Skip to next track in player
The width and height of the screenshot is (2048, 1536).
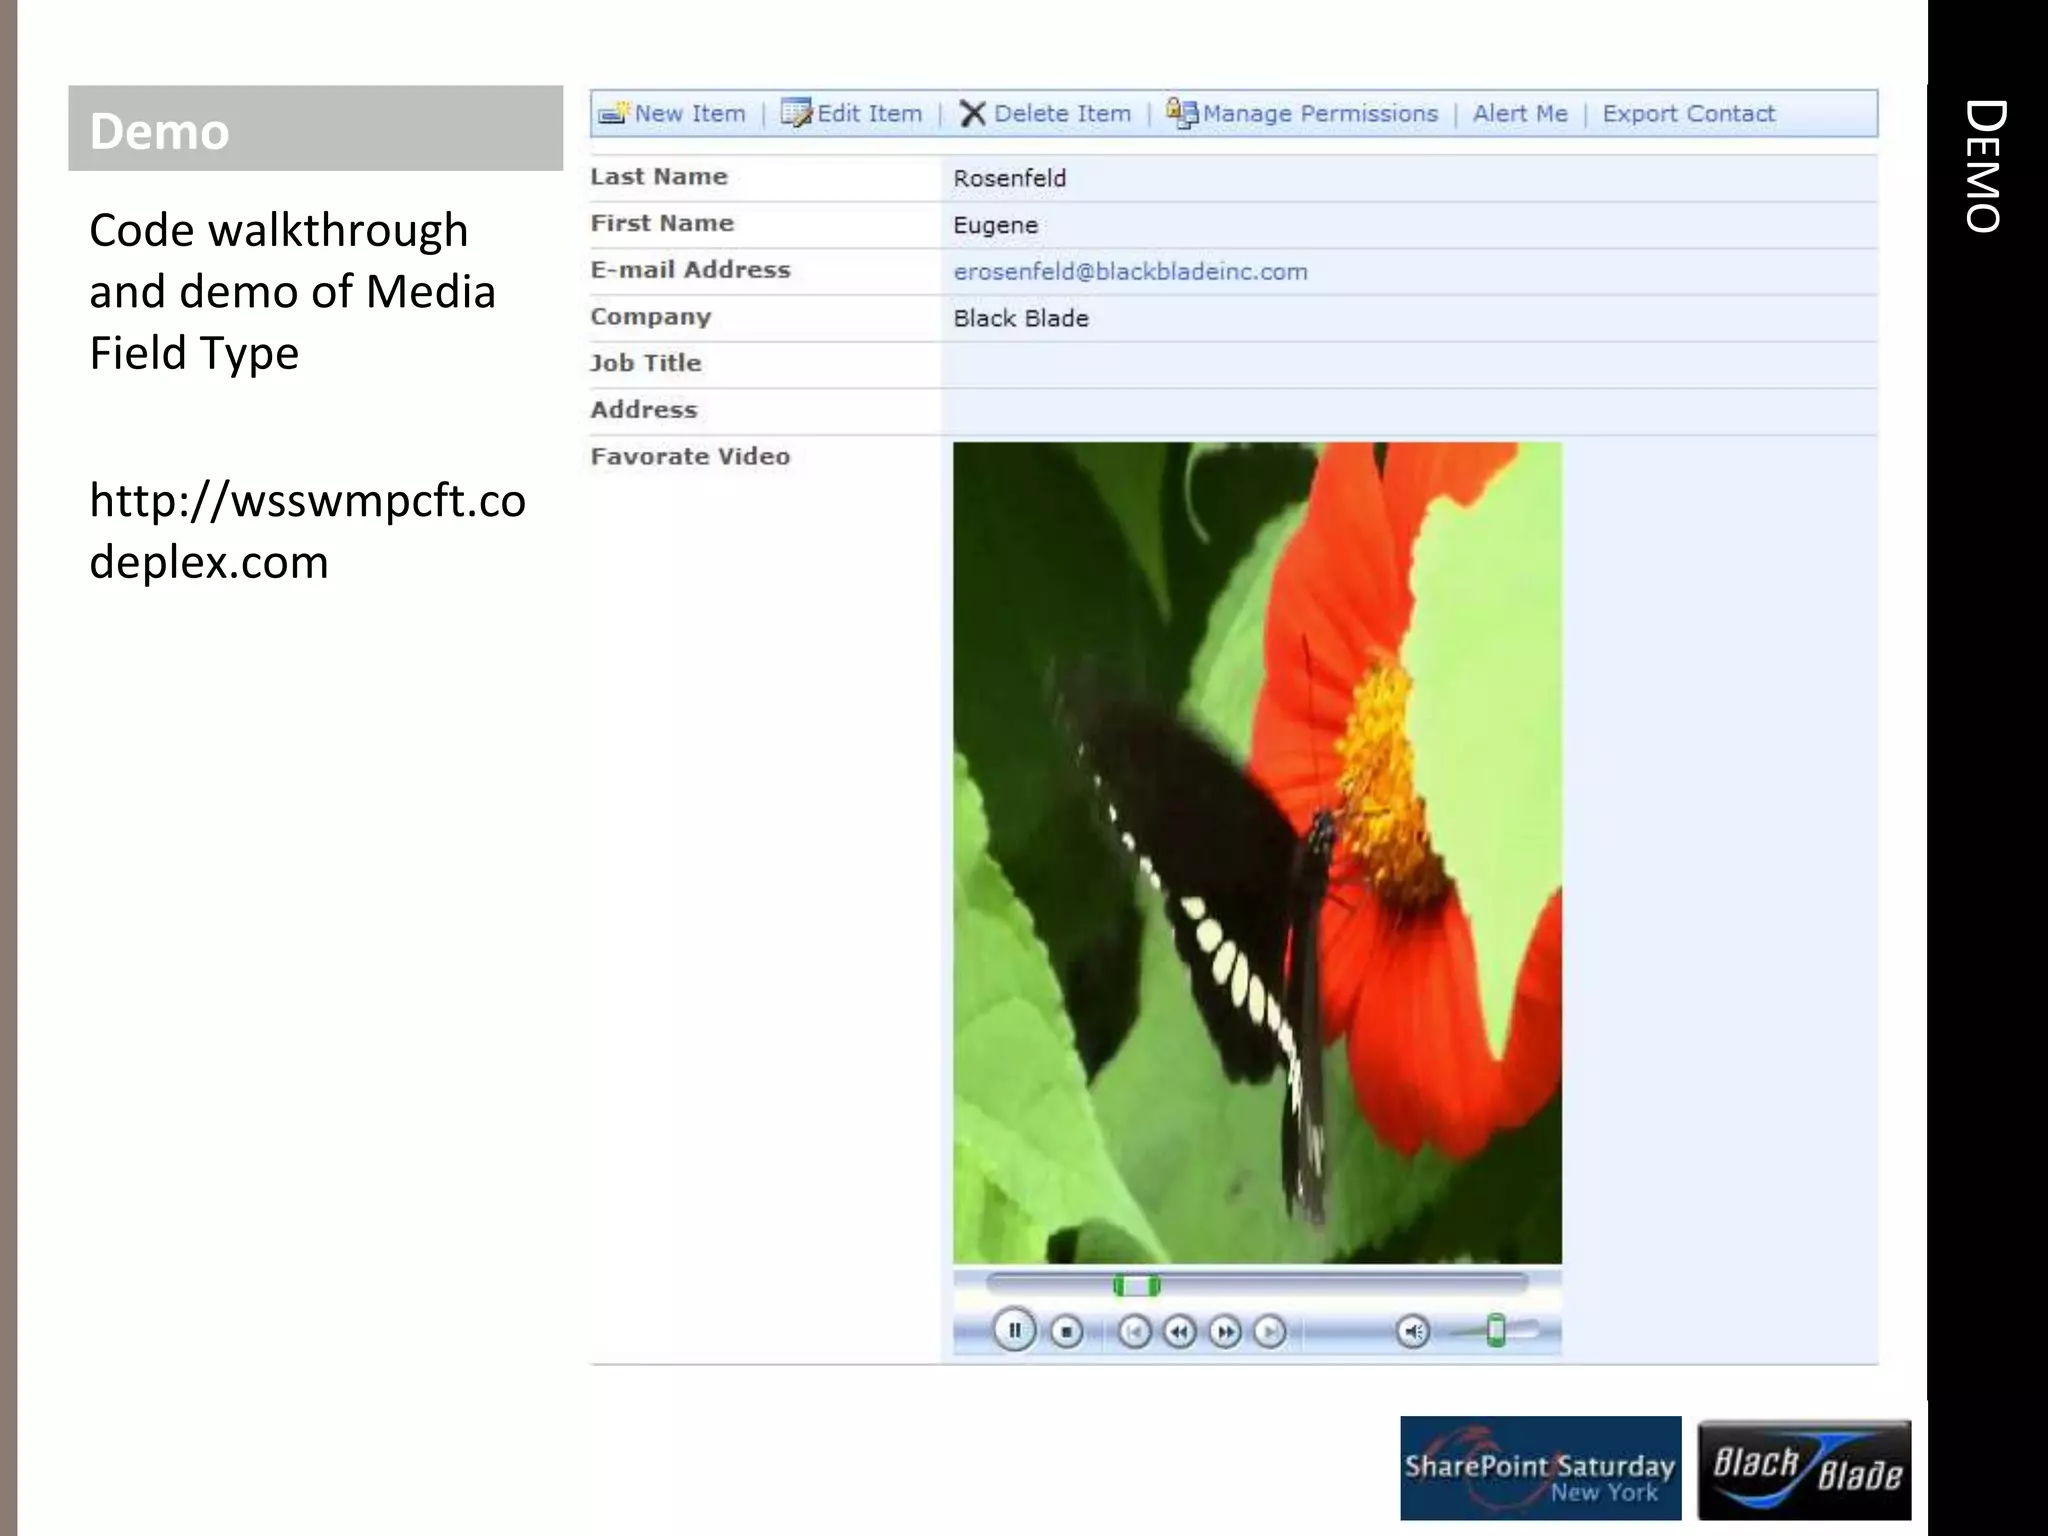click(x=1270, y=1332)
